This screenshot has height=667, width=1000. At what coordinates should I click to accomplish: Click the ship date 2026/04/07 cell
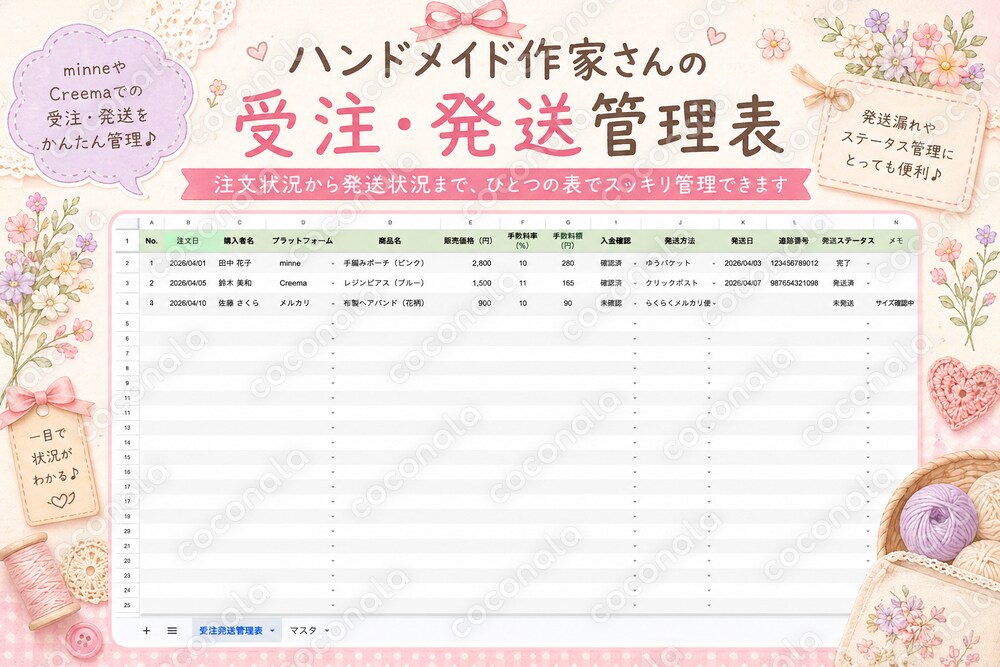pos(742,283)
